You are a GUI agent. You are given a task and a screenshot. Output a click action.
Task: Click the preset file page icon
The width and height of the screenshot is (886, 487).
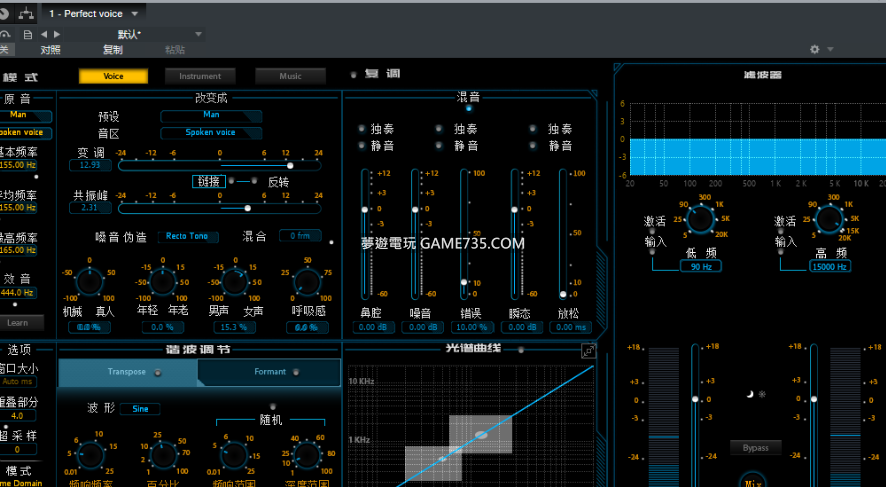click(x=28, y=34)
